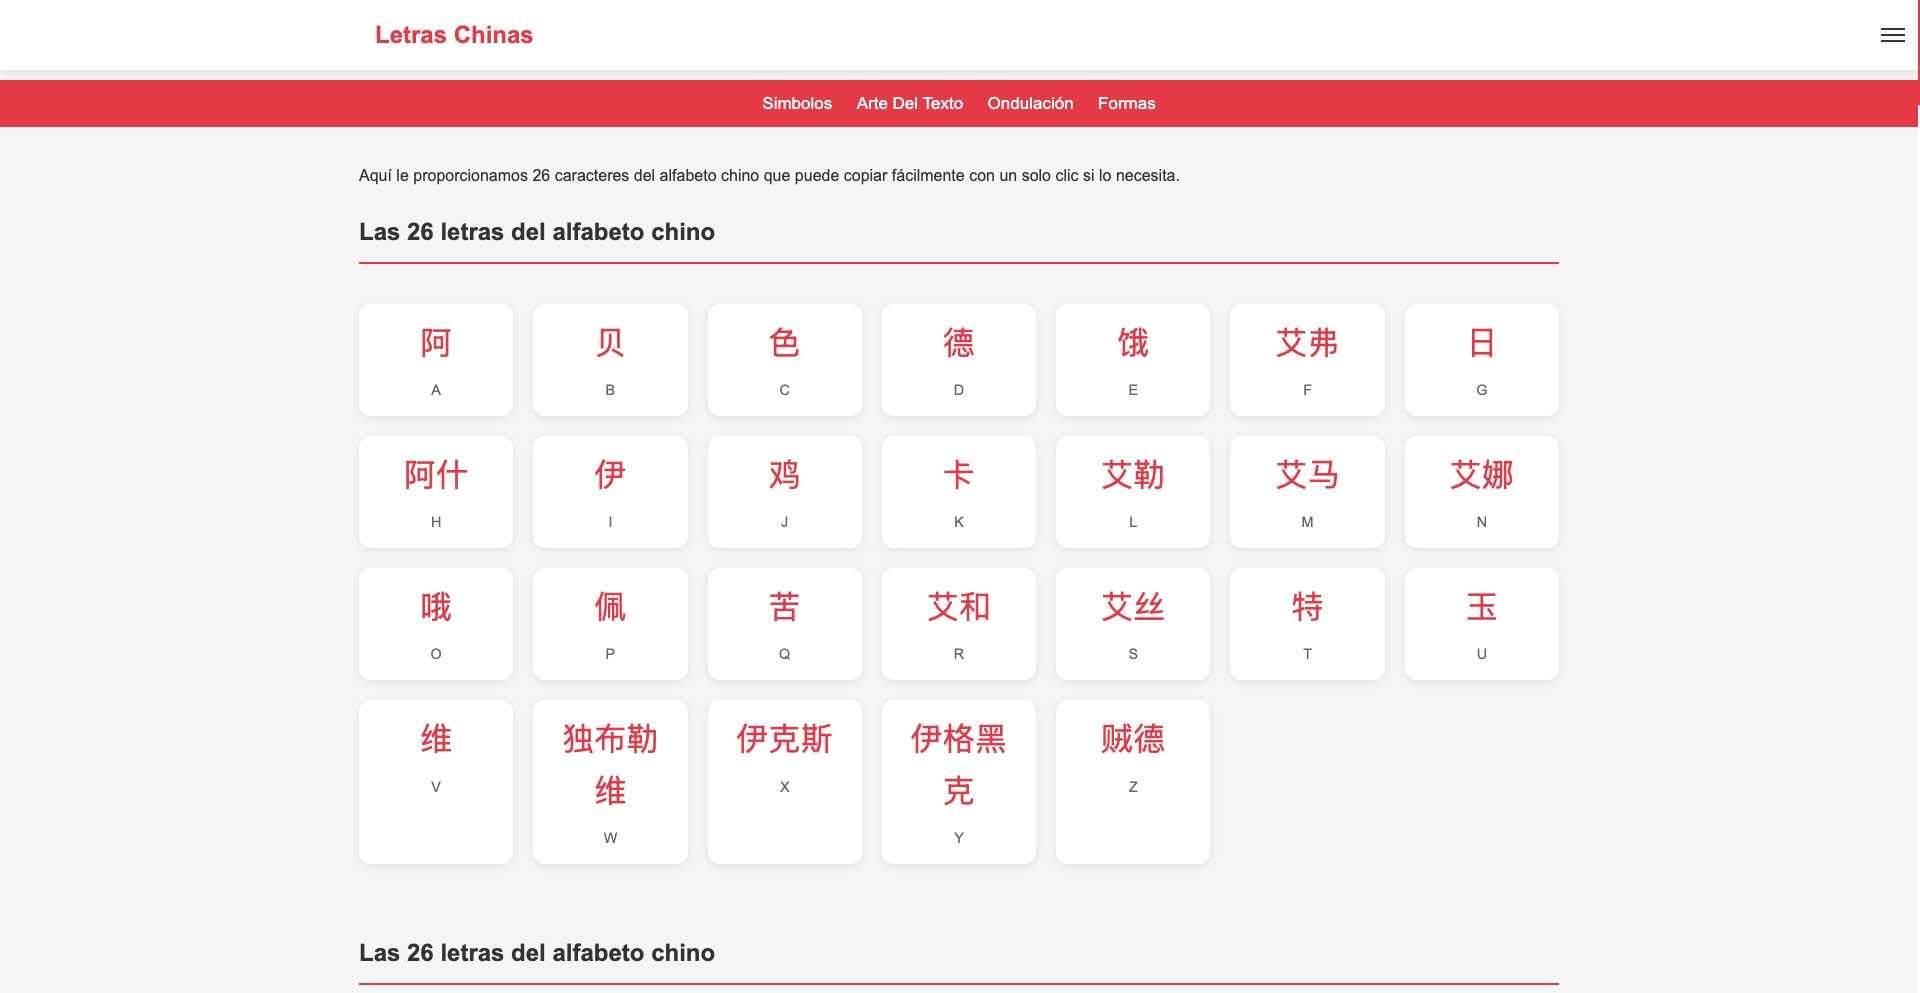Open the Simbolos menu item

(x=796, y=103)
